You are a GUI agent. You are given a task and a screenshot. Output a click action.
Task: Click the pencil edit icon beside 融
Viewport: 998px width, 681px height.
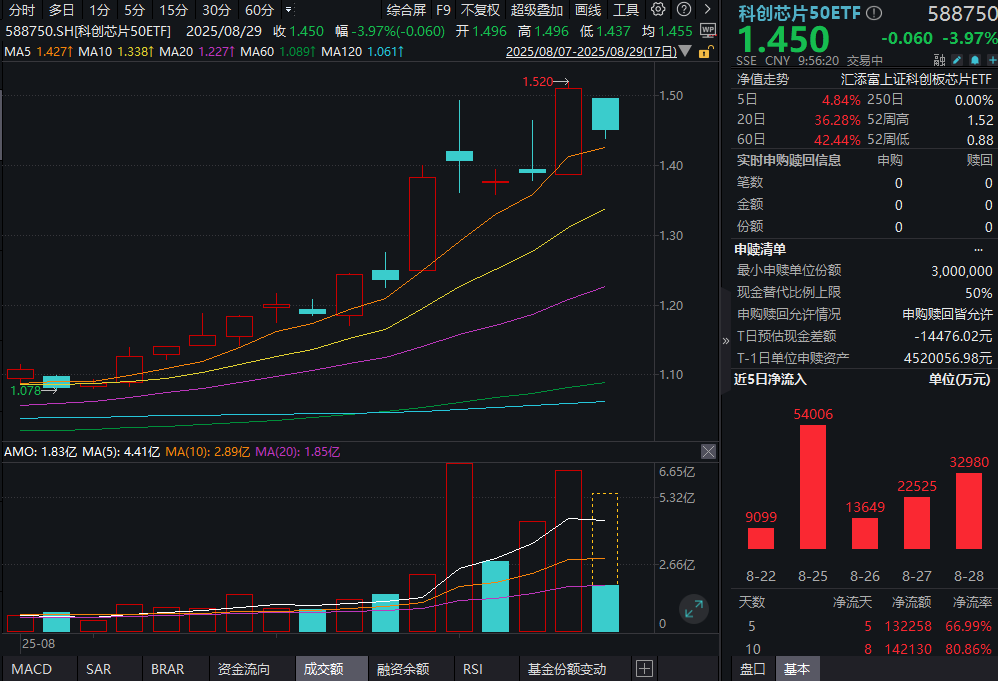[957, 60]
